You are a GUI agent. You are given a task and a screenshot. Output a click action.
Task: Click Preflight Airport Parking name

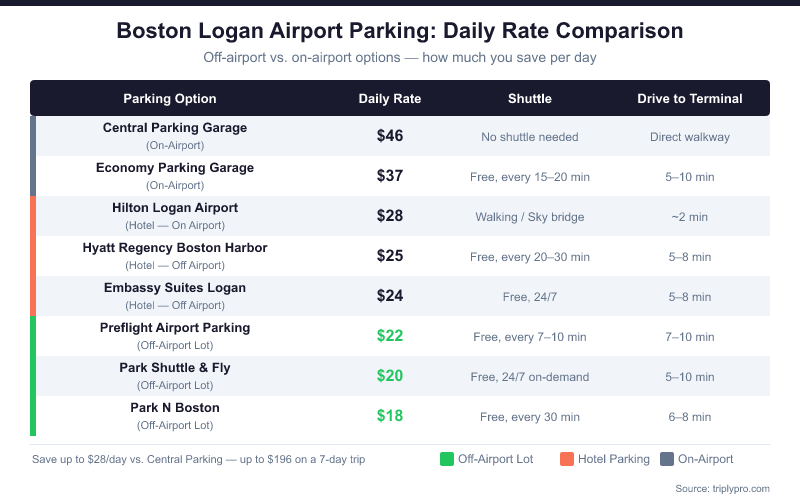point(175,328)
